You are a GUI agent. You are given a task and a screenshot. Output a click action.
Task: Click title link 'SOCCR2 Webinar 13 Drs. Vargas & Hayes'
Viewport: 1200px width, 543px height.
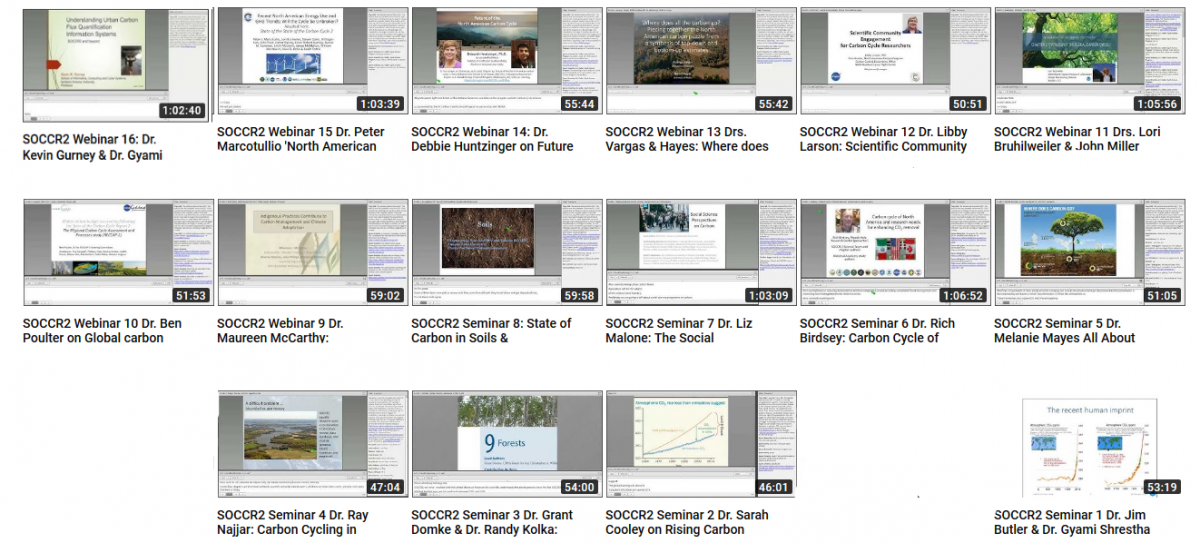[x=687, y=139]
